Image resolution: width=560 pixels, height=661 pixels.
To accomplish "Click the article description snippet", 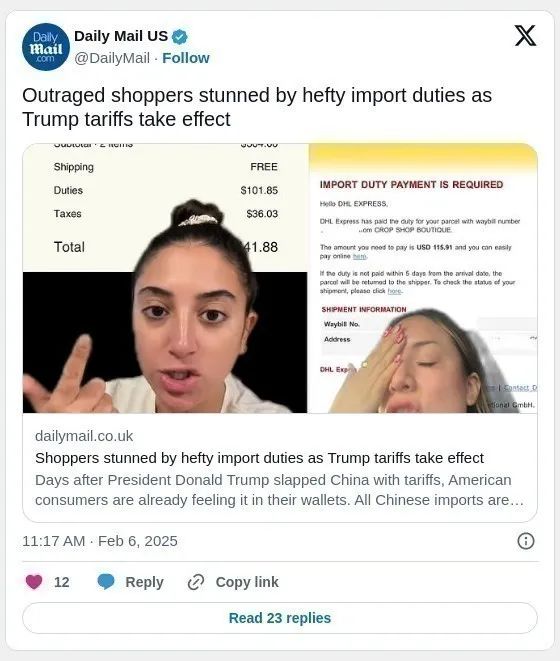I will point(279,490).
